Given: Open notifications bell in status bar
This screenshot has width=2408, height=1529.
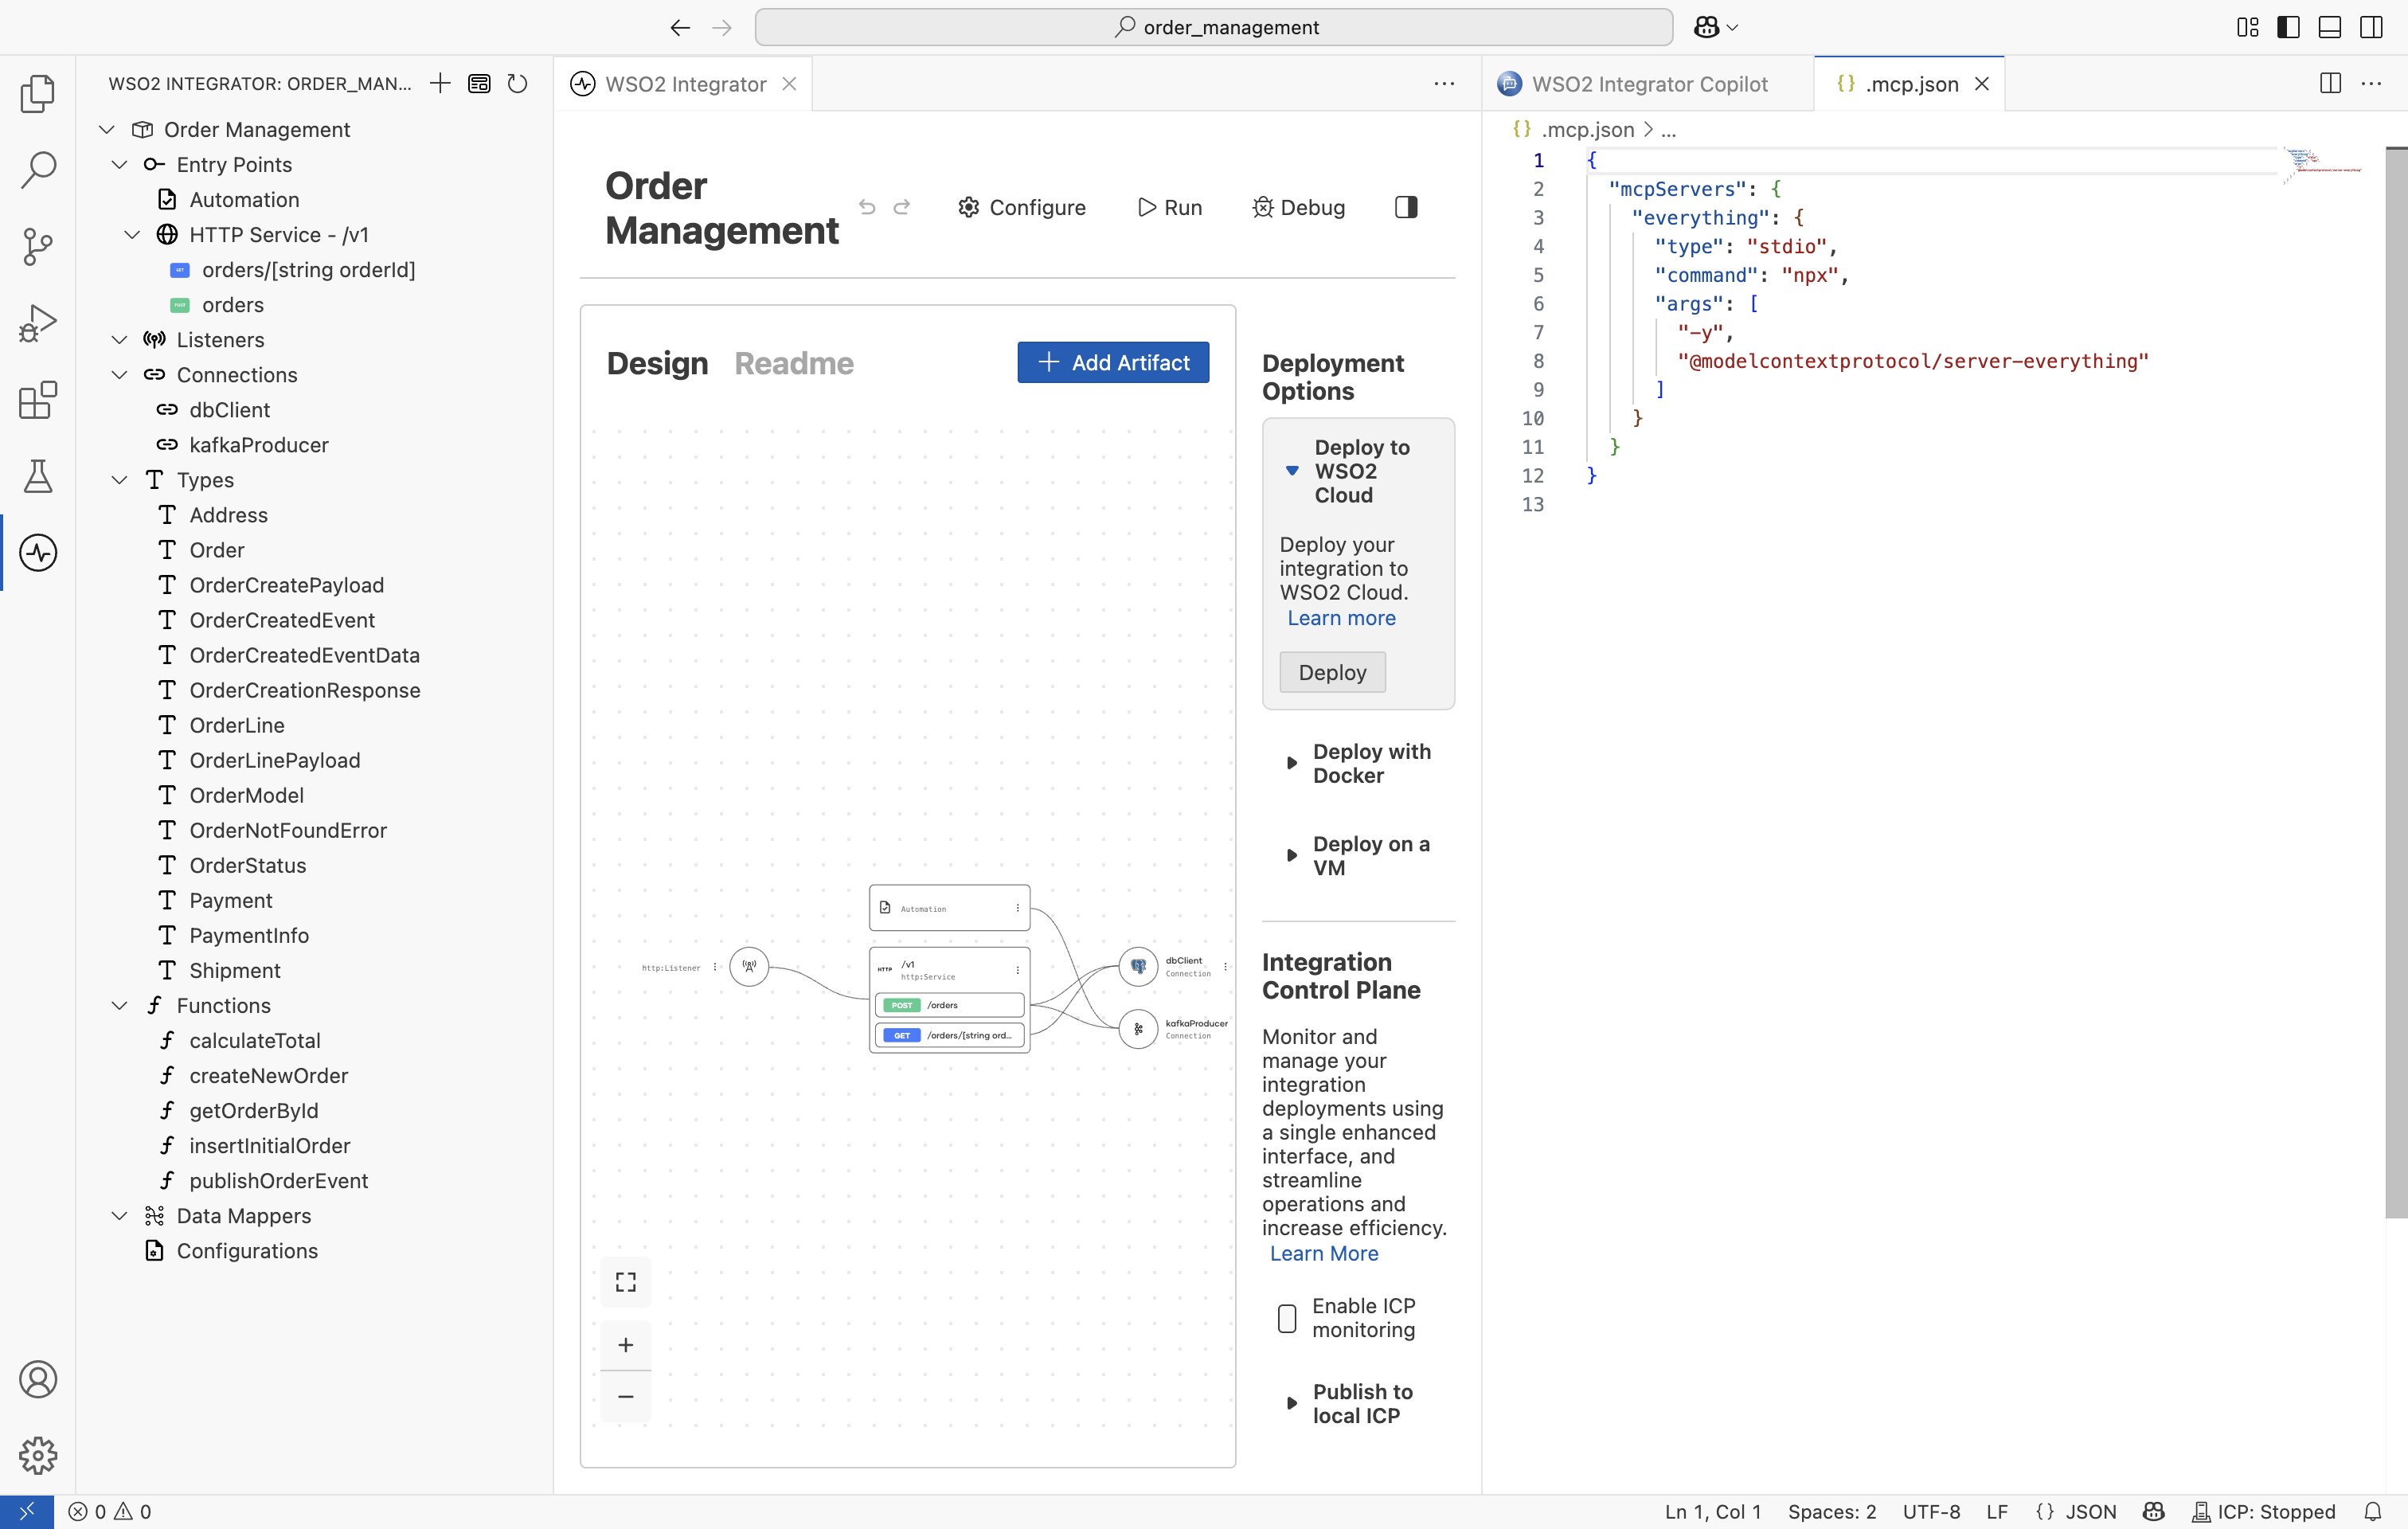Looking at the screenshot, I should click(2373, 1511).
